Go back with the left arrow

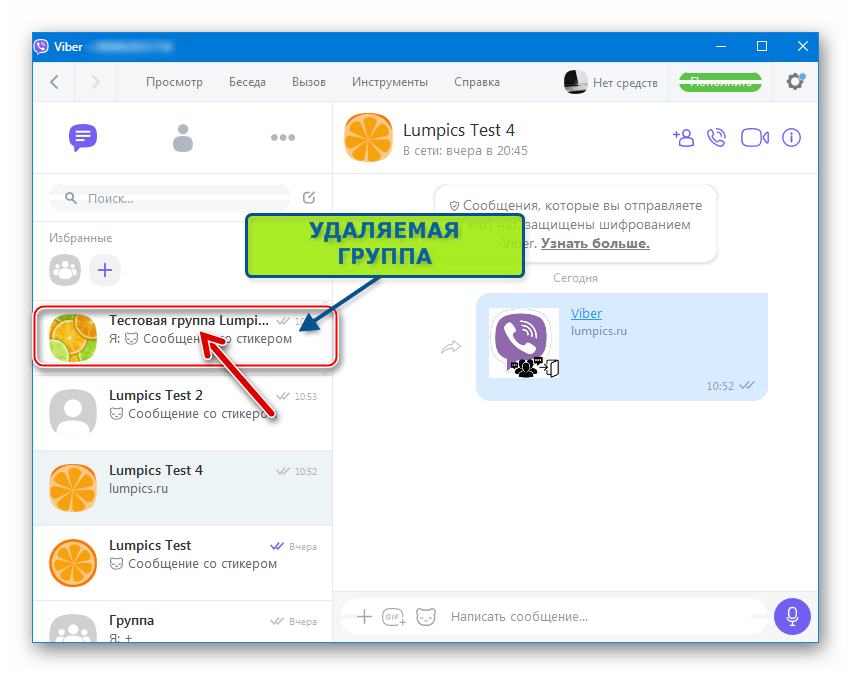click(x=54, y=82)
